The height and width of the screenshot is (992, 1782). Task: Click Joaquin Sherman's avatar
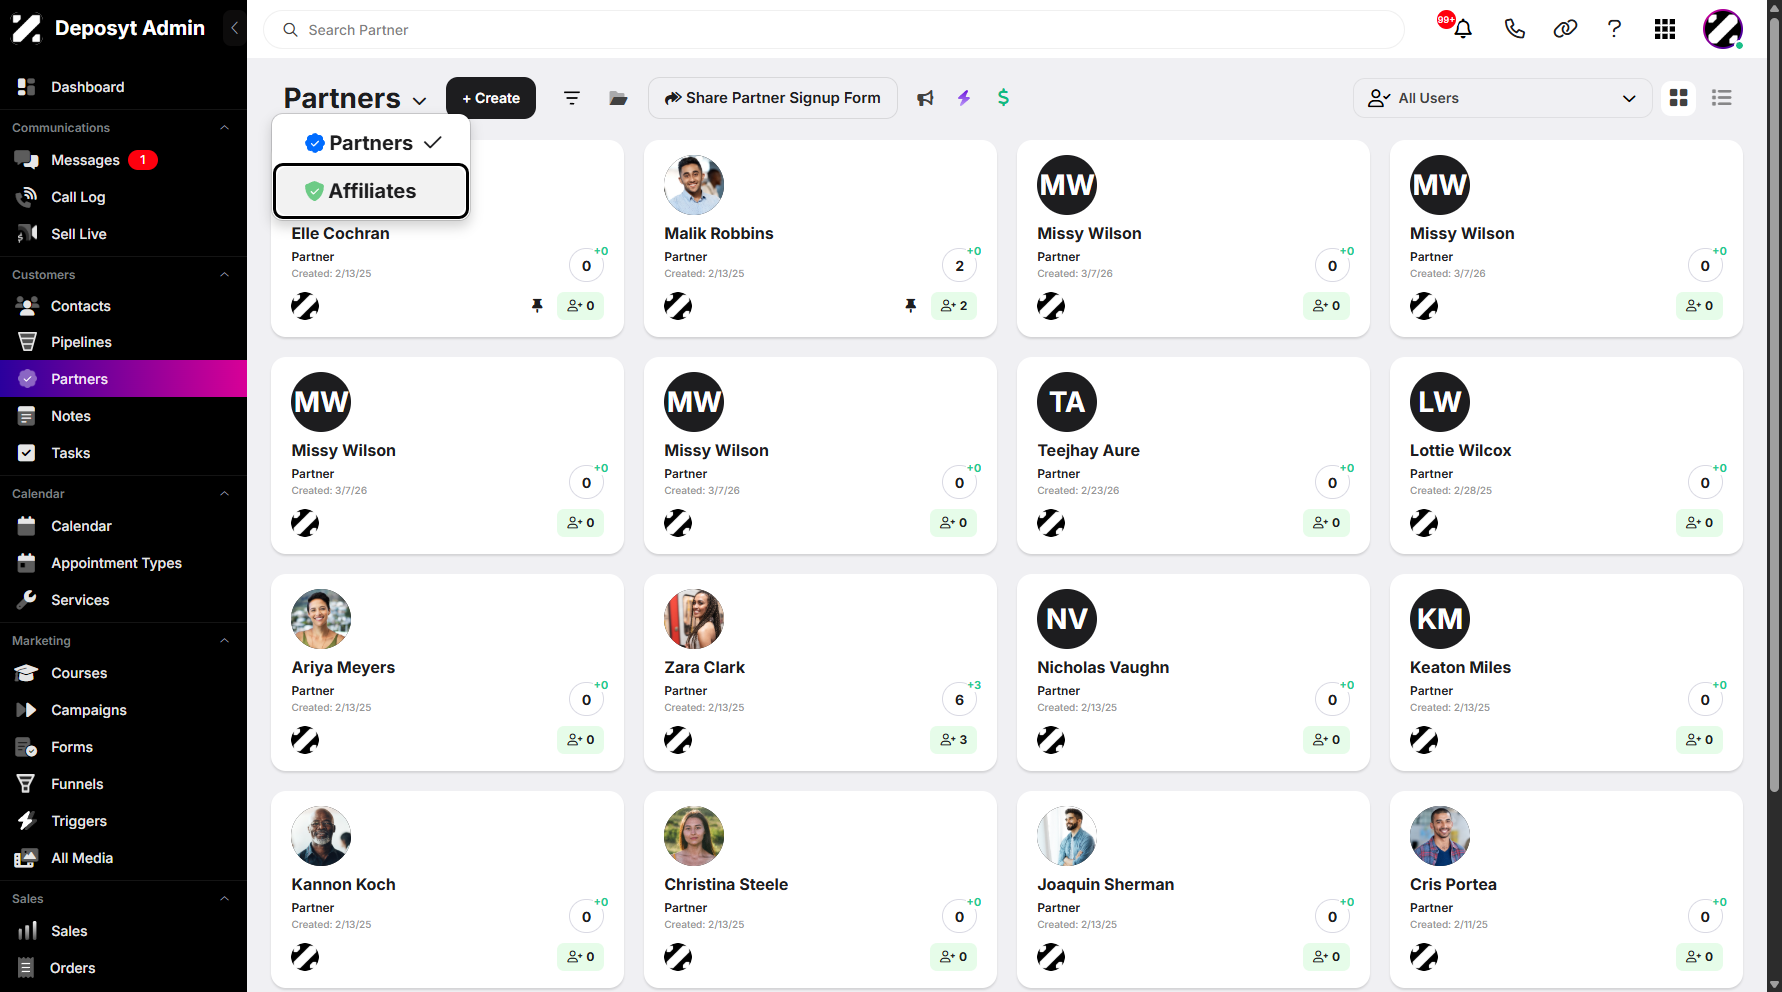[1067, 836]
